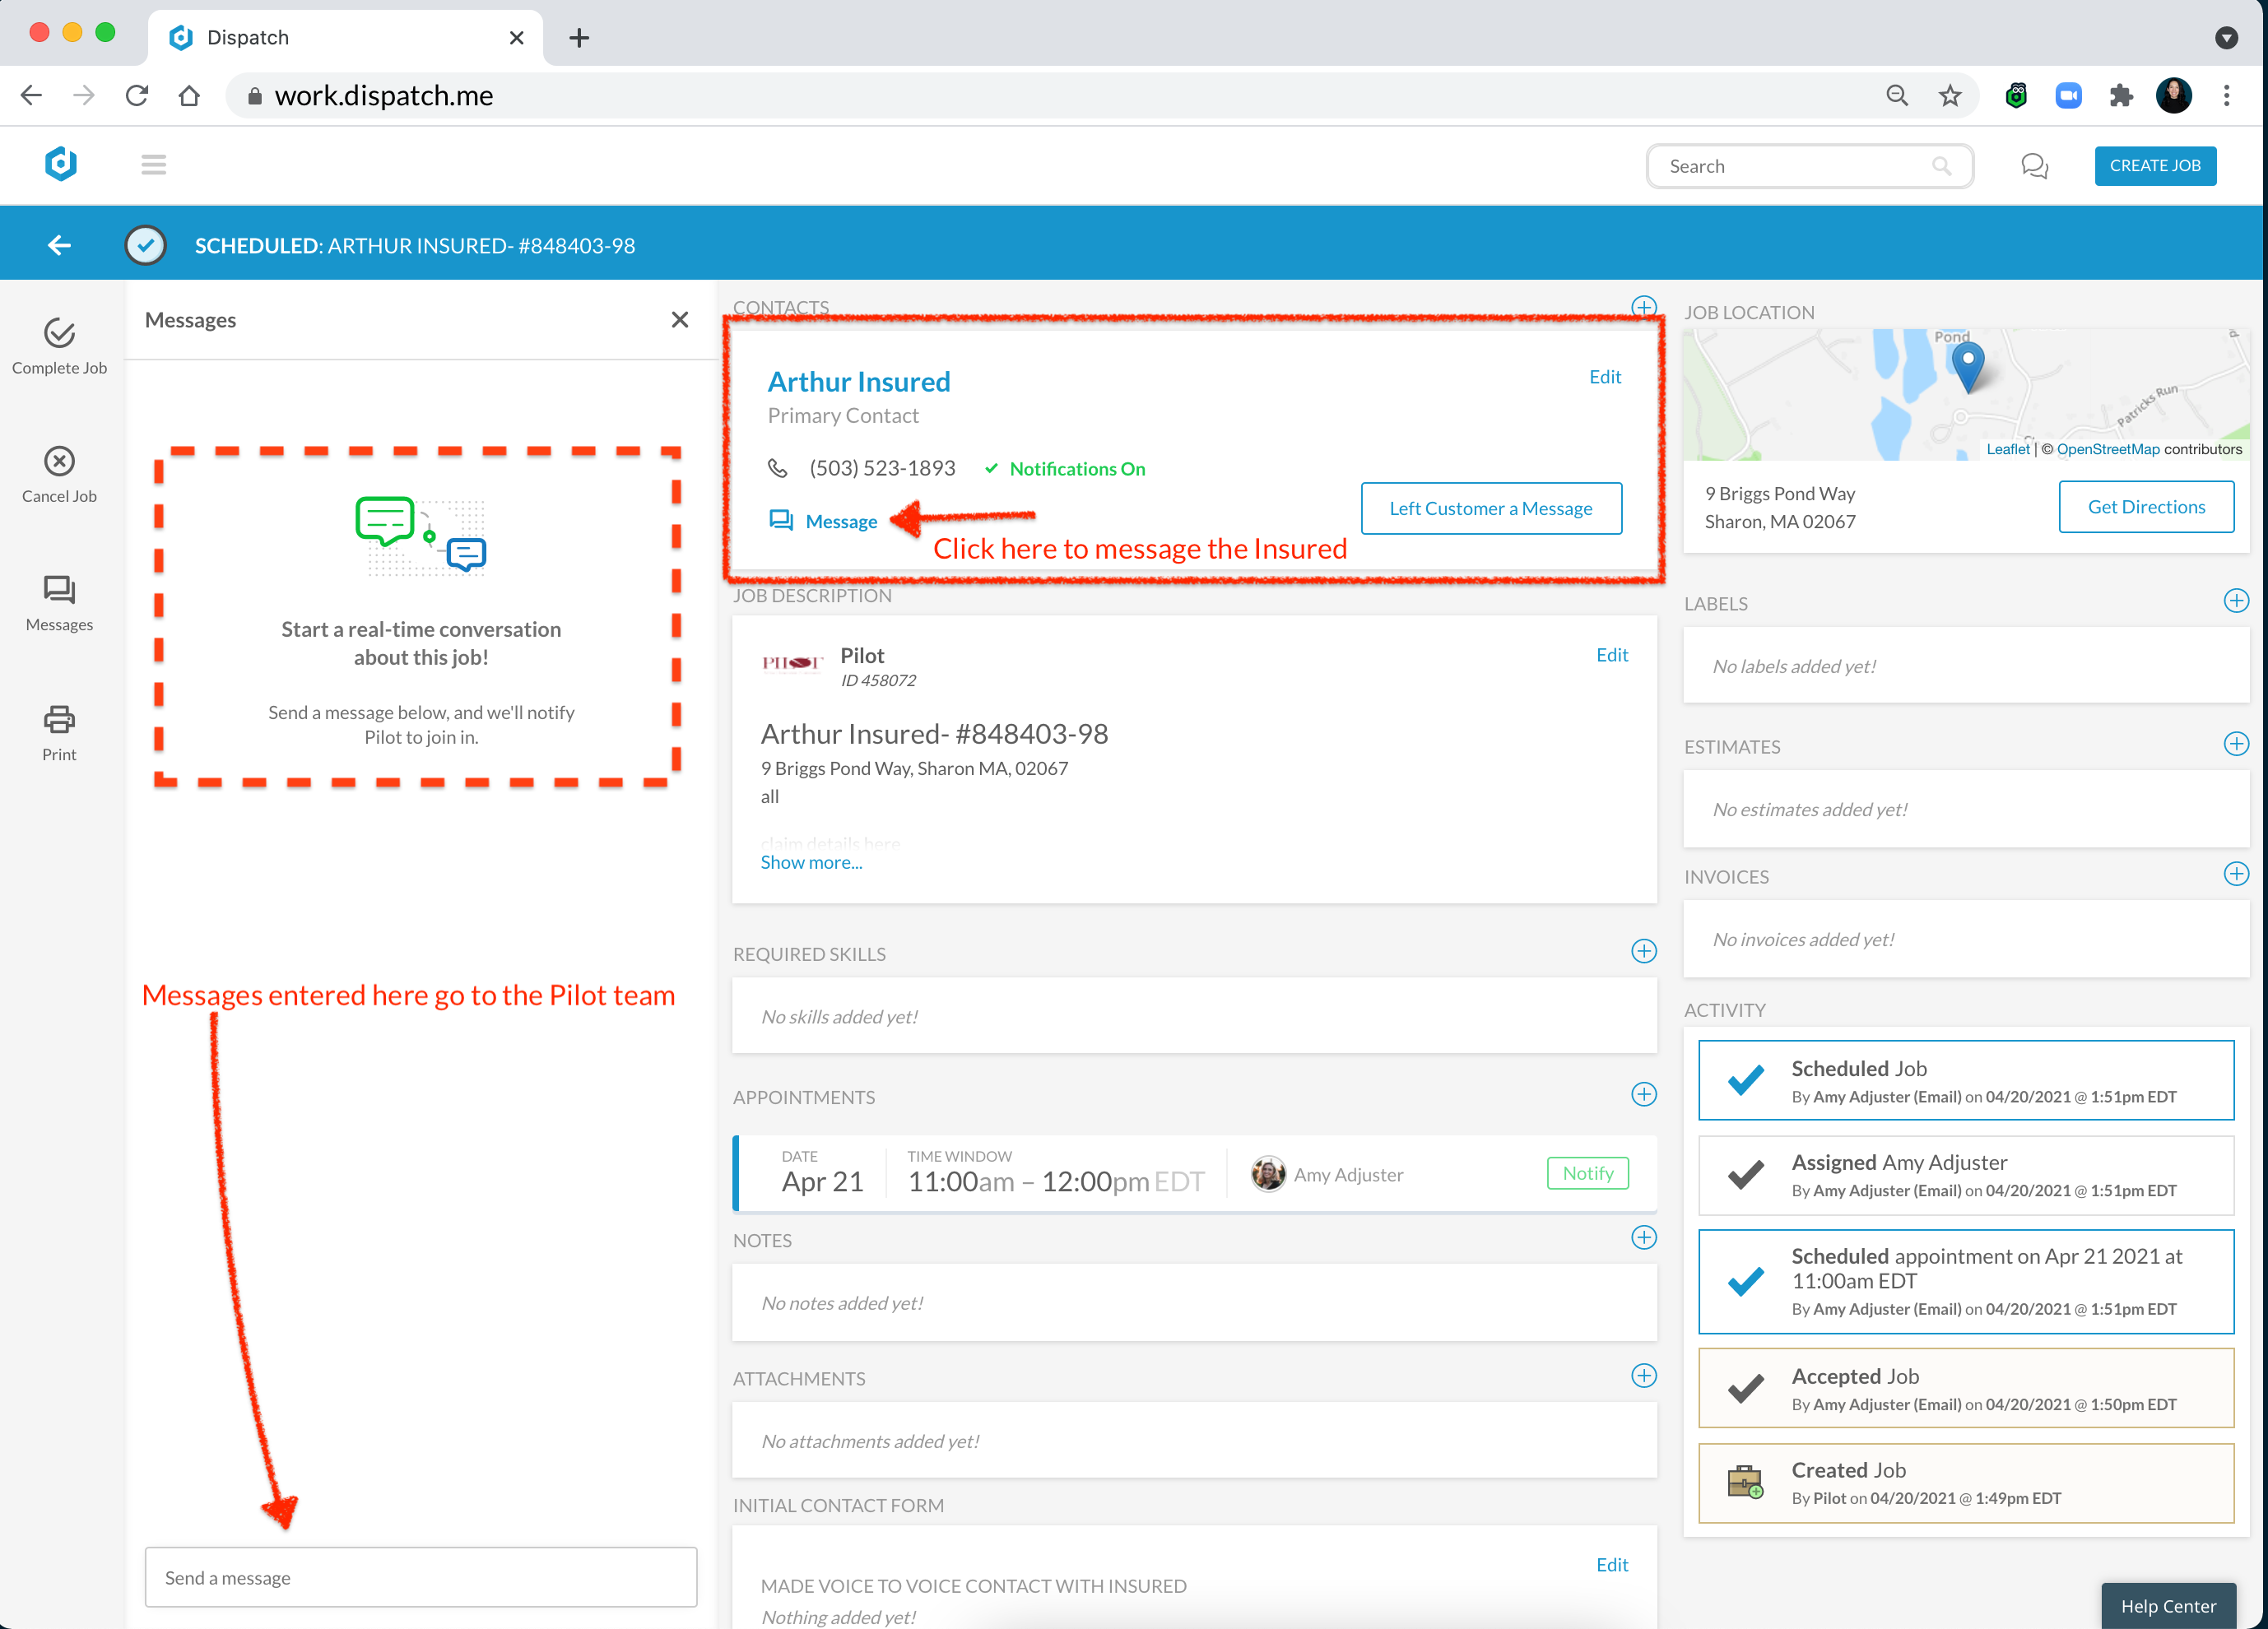Add a label using the plus button
The height and width of the screenshot is (1629, 2268).
click(2235, 601)
